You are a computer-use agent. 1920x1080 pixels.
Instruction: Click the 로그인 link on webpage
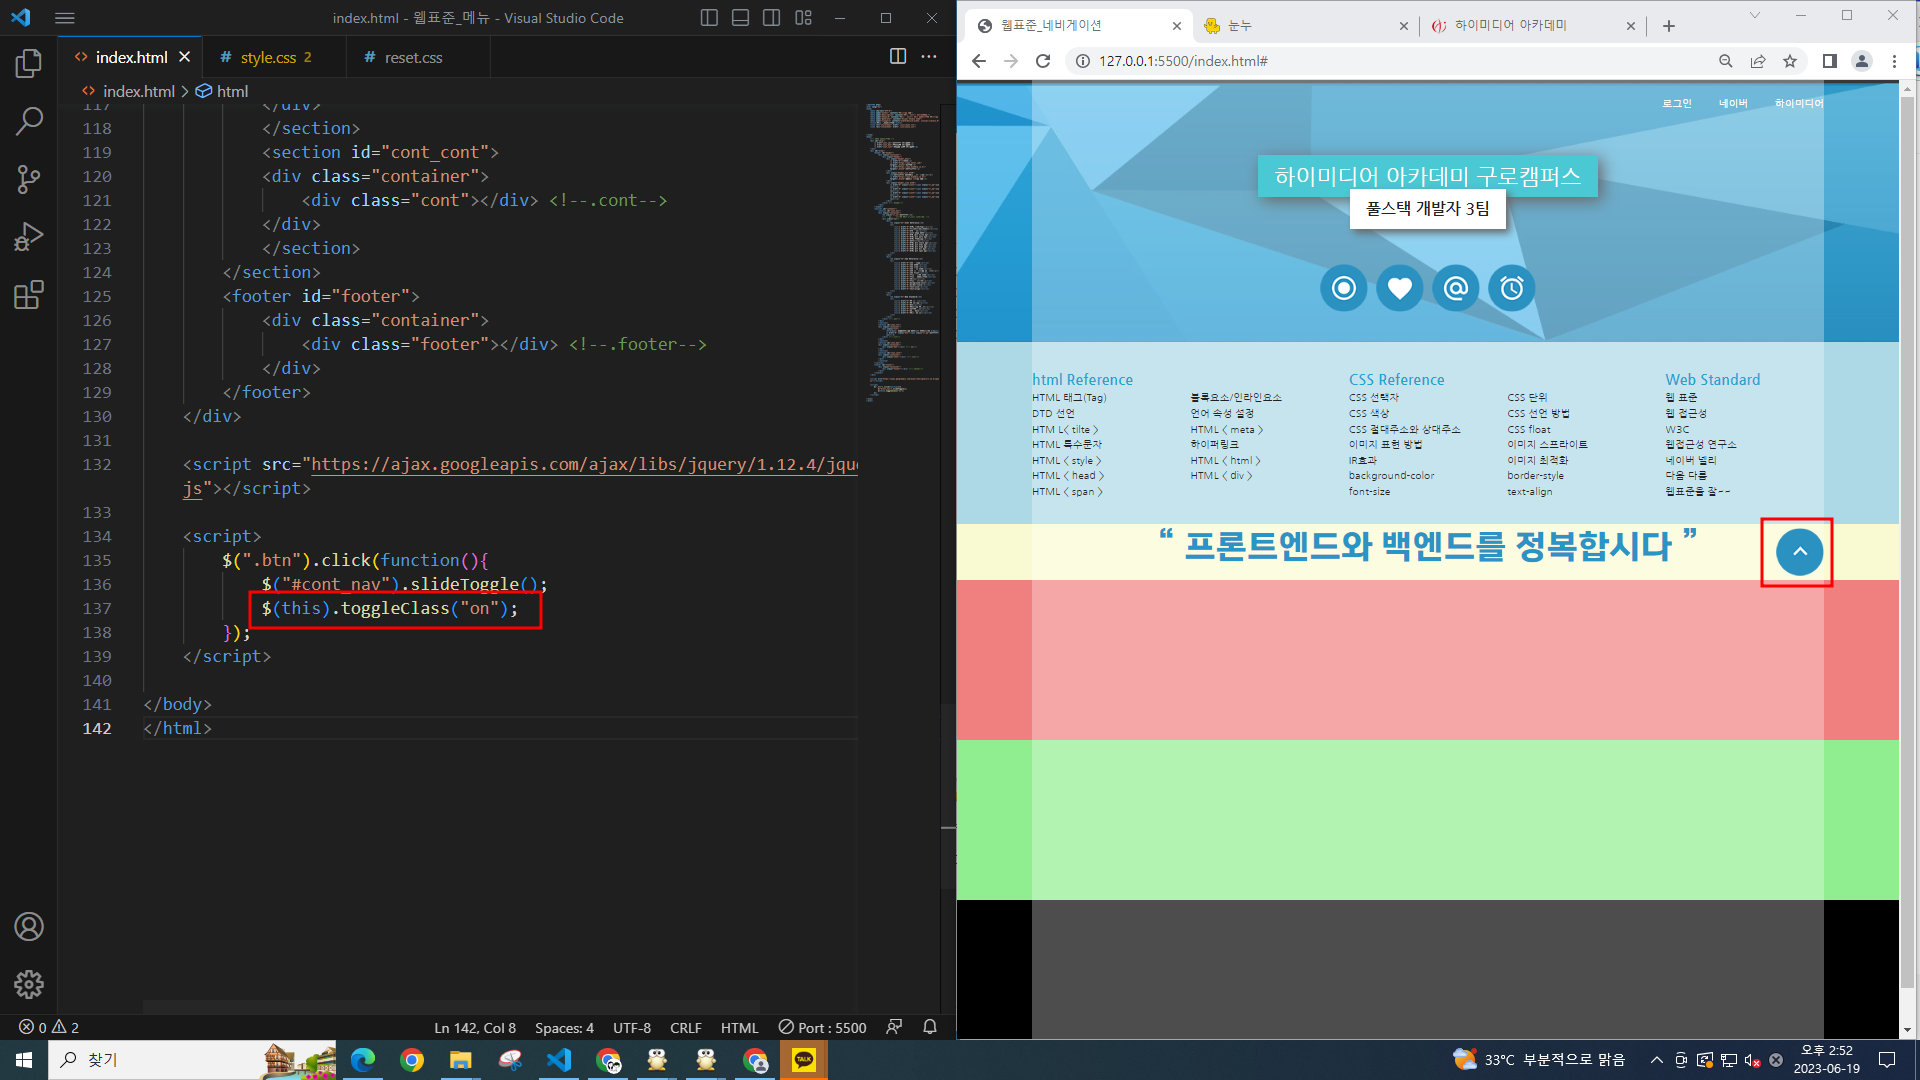click(1677, 103)
